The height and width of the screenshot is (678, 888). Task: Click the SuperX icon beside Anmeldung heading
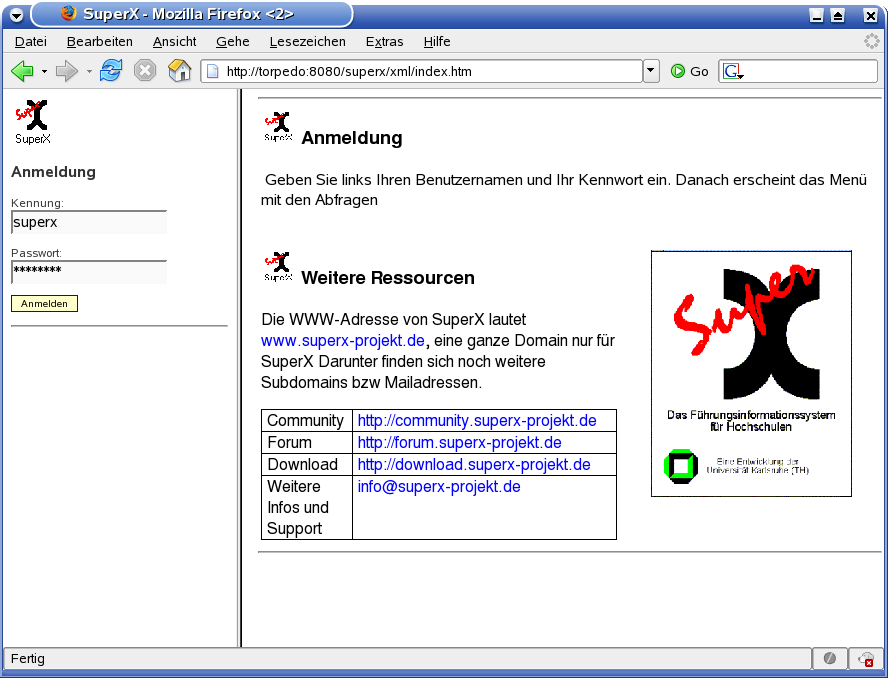[278, 126]
